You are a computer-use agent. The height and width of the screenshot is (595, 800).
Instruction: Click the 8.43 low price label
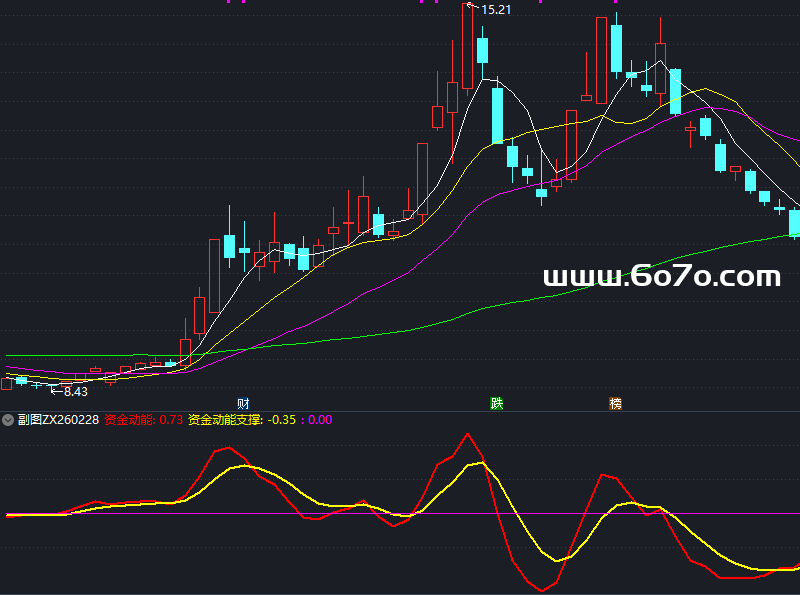click(75, 391)
